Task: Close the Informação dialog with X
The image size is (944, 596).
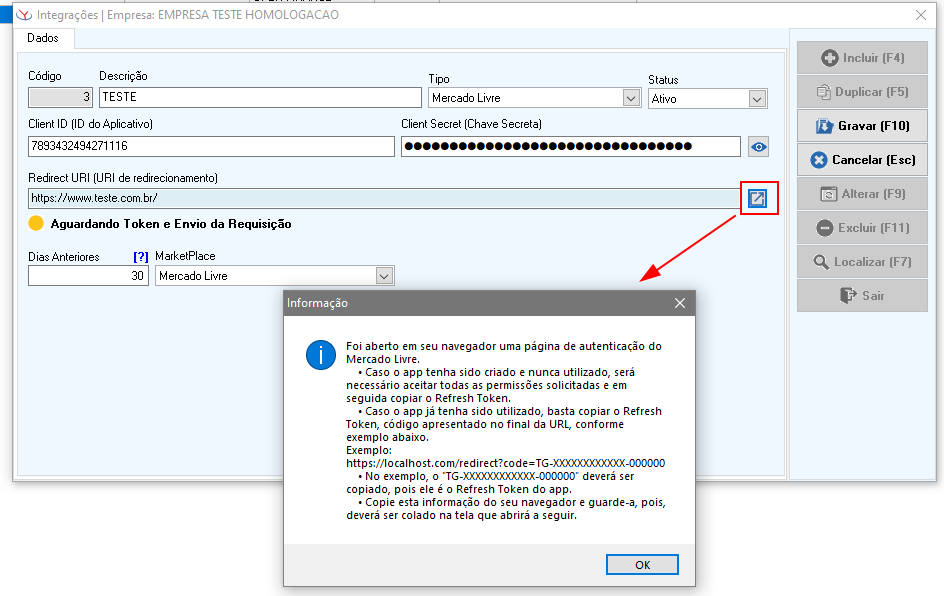Action: click(x=680, y=303)
